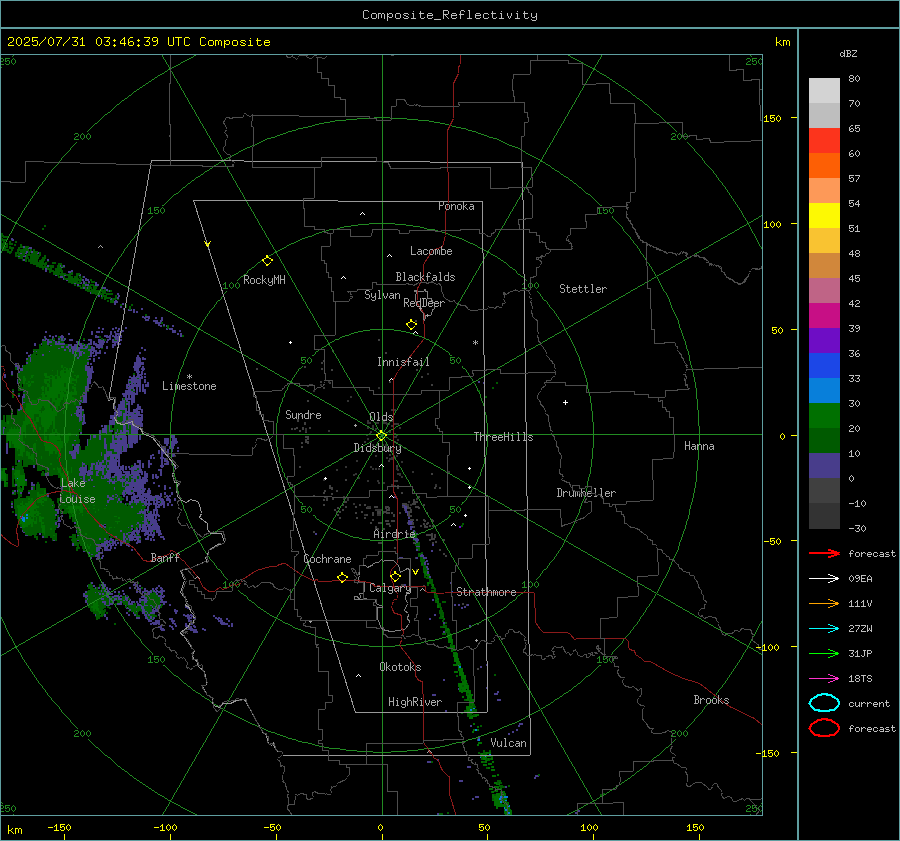Click the Lacombe city label

[x=431, y=251]
